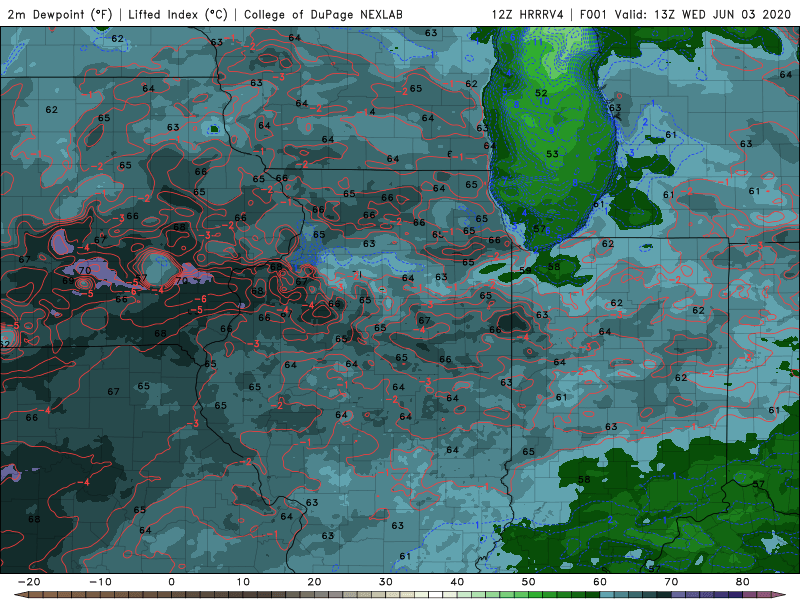This screenshot has width=800, height=600.
Task: Click the '50' color scale label
Action: [529, 582]
